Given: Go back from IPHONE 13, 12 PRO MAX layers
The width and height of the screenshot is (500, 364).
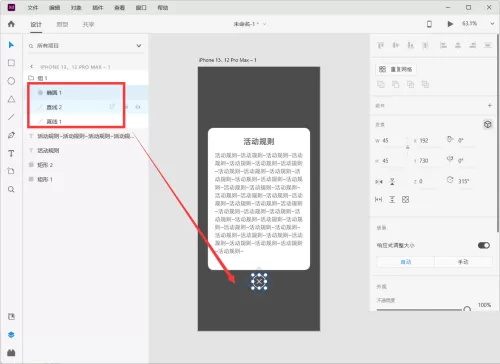Looking at the screenshot, I should pos(32,67).
